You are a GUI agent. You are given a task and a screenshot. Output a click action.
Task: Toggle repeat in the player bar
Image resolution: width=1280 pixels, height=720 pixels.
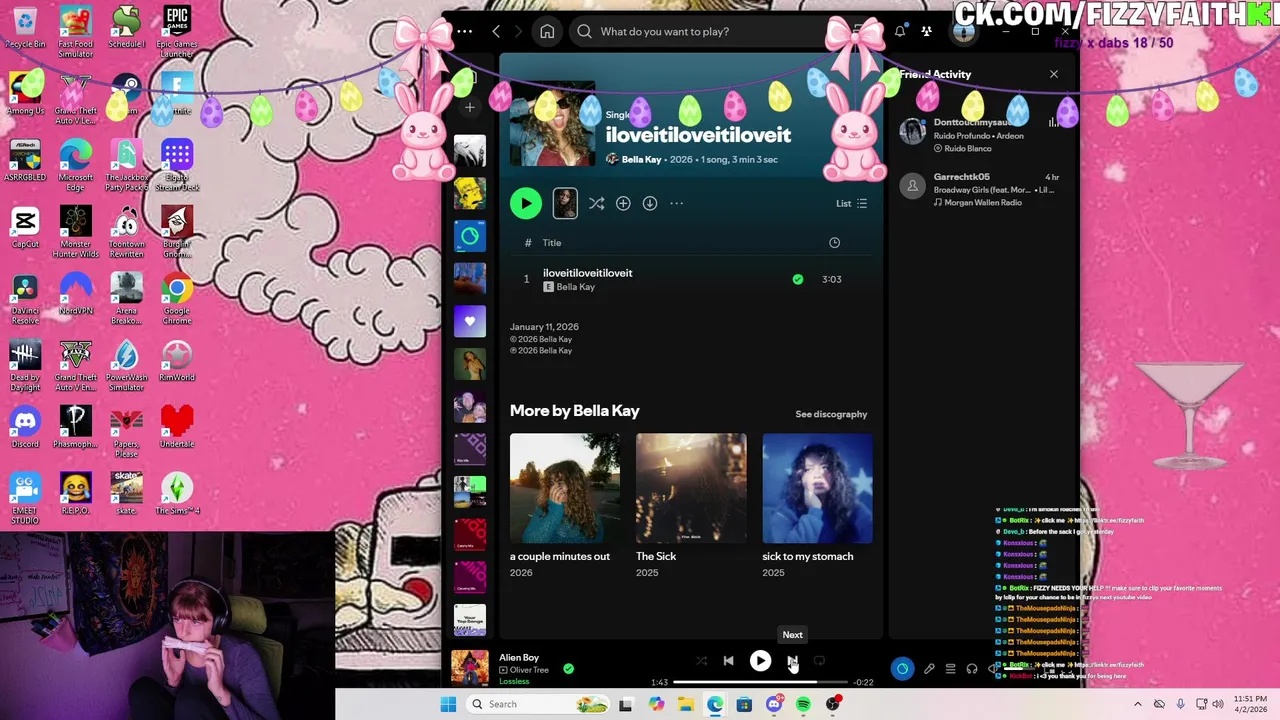819,661
